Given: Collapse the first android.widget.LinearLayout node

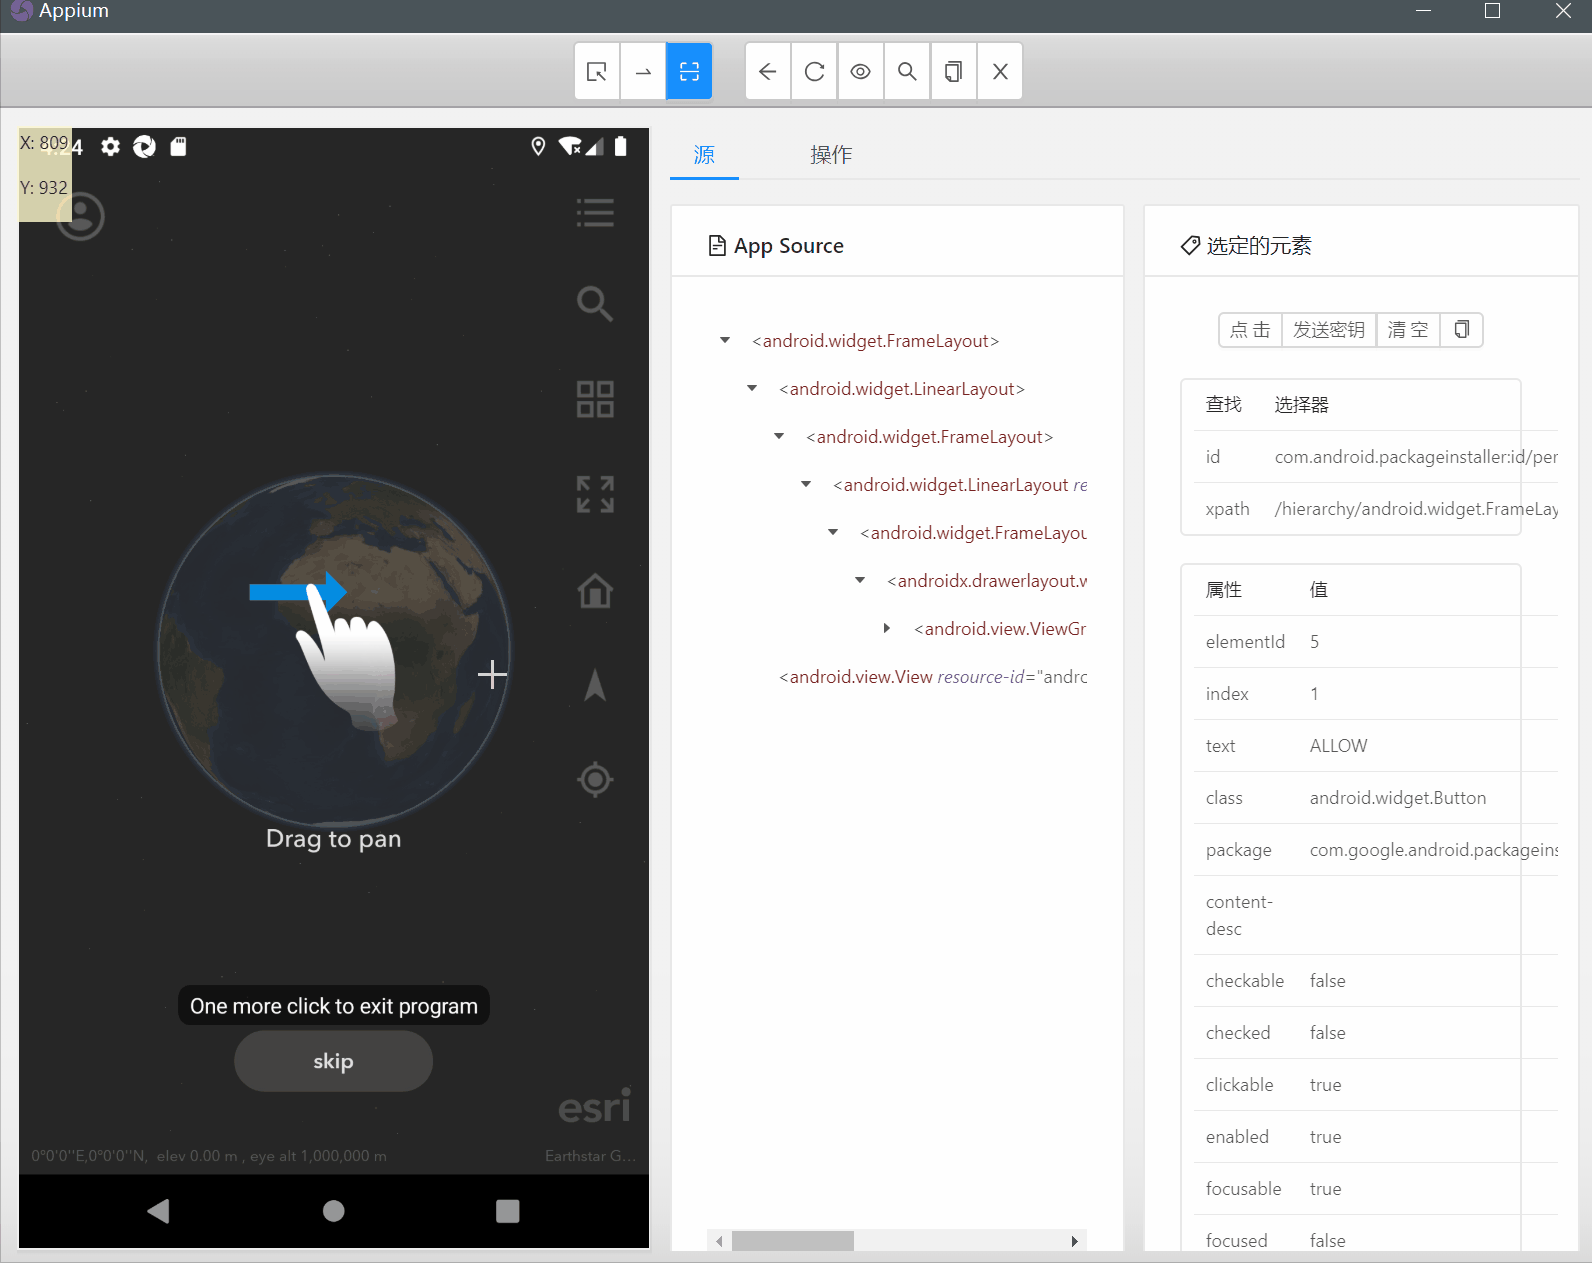Looking at the screenshot, I should coord(752,389).
